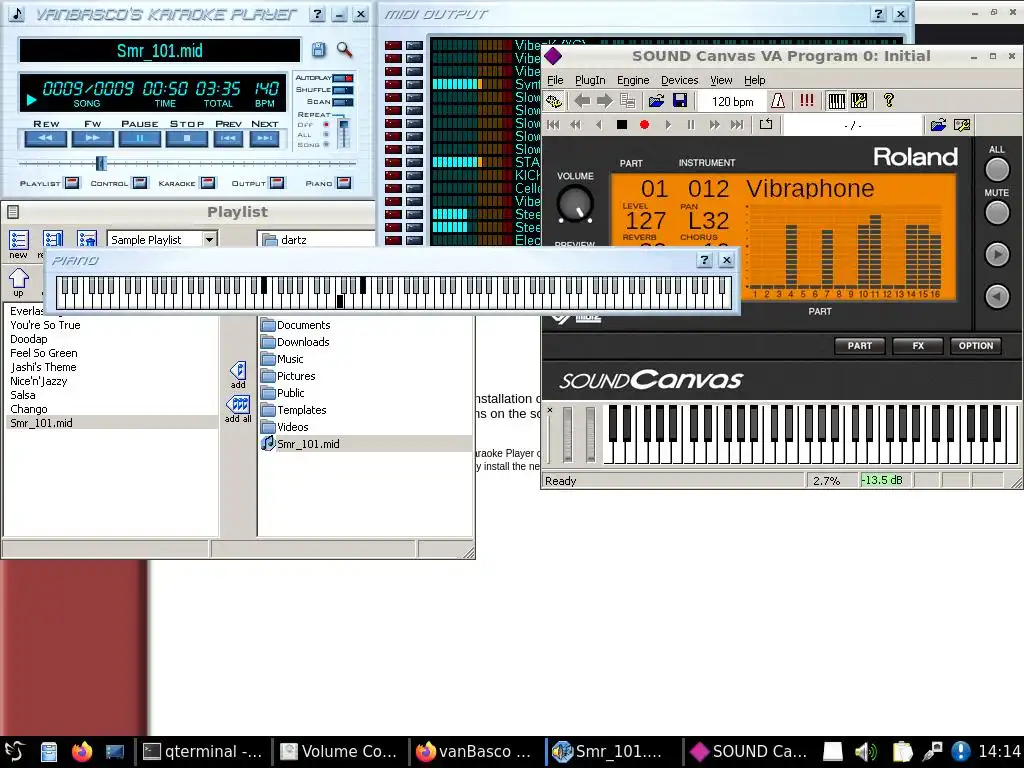Click the song position slider handle
1024x768 pixels.
(x=101, y=163)
